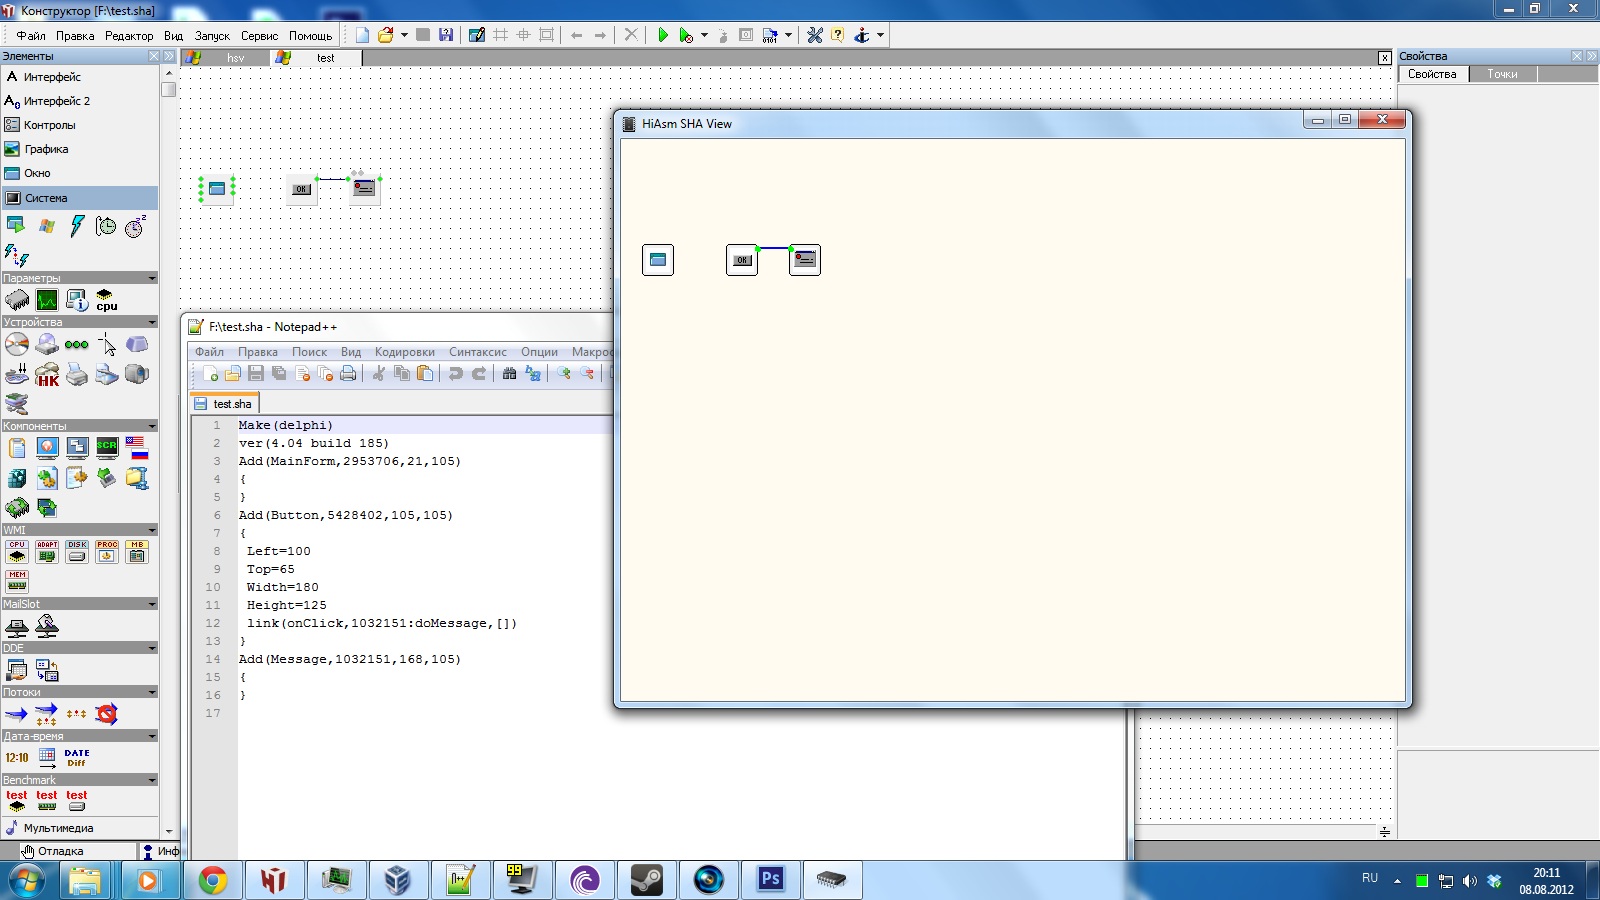Click the SCR screen component icon

tap(107, 447)
